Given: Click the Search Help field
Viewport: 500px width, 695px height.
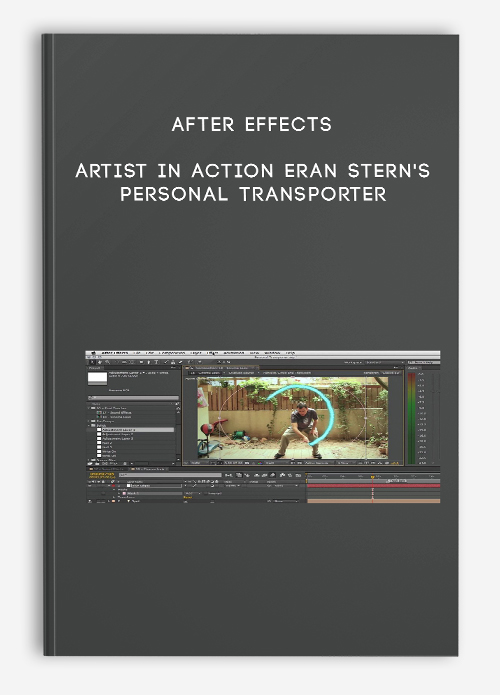Looking at the screenshot, I should [423, 362].
